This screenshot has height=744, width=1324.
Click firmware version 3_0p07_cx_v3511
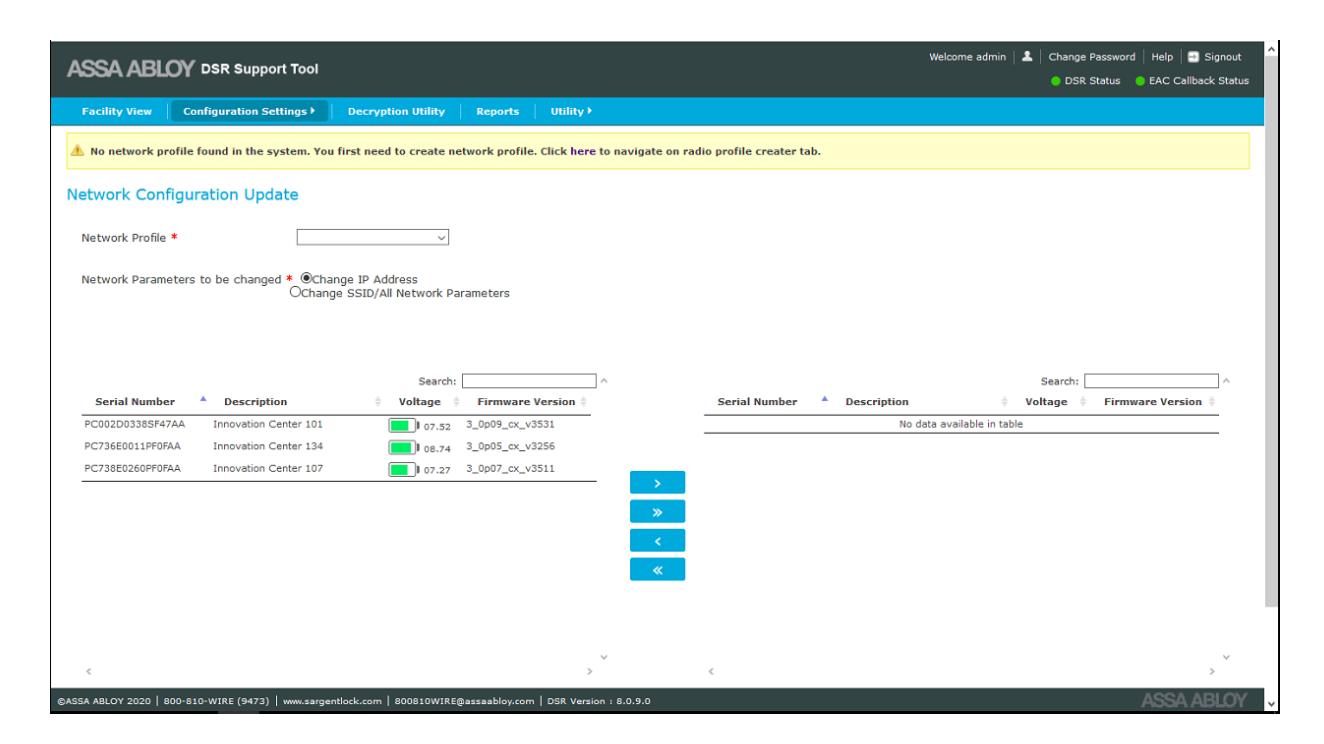click(510, 468)
